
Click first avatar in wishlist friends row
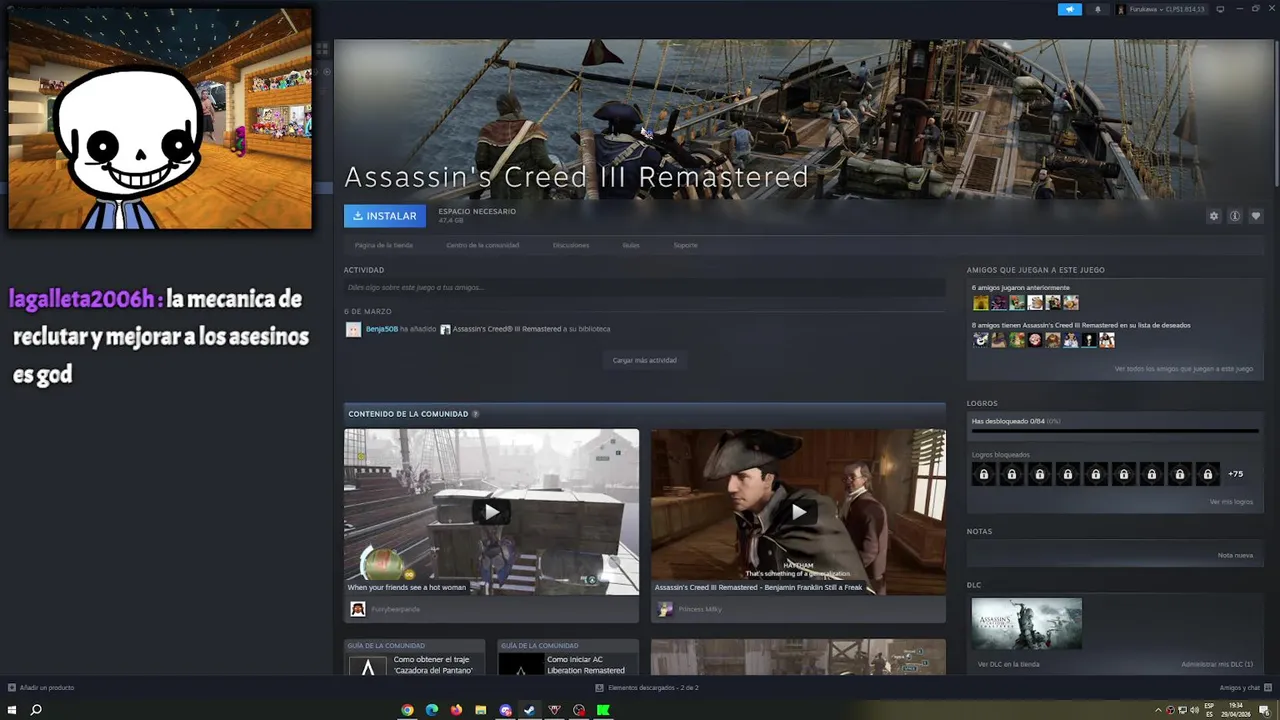[x=980, y=340]
